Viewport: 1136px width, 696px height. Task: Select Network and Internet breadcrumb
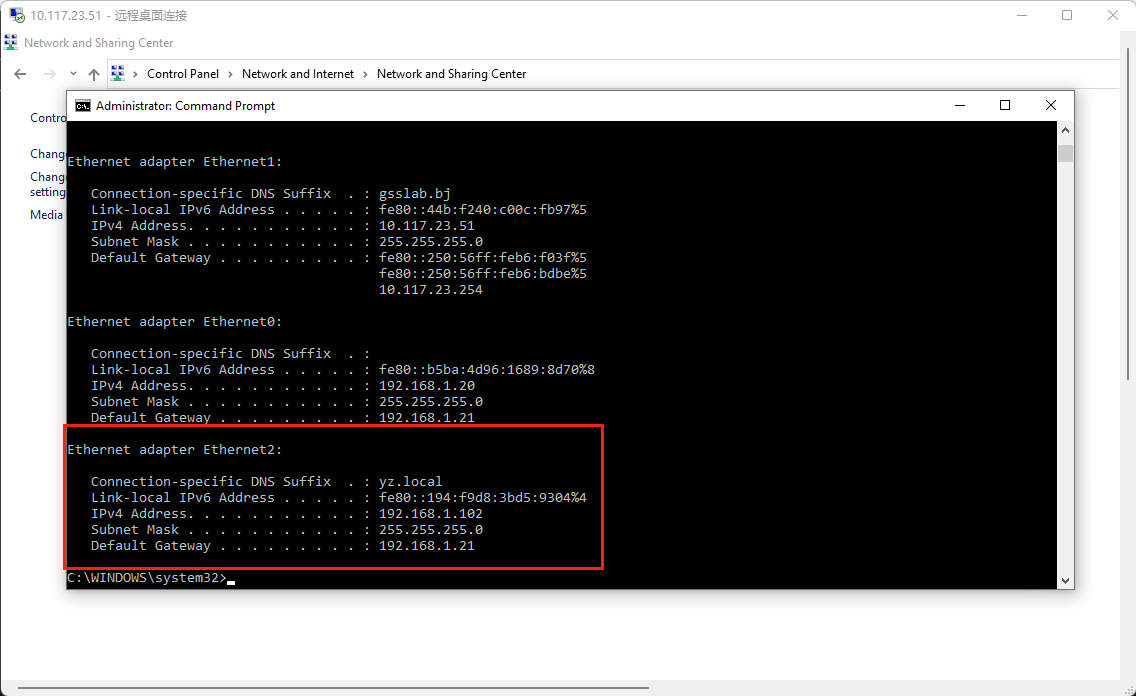298,74
